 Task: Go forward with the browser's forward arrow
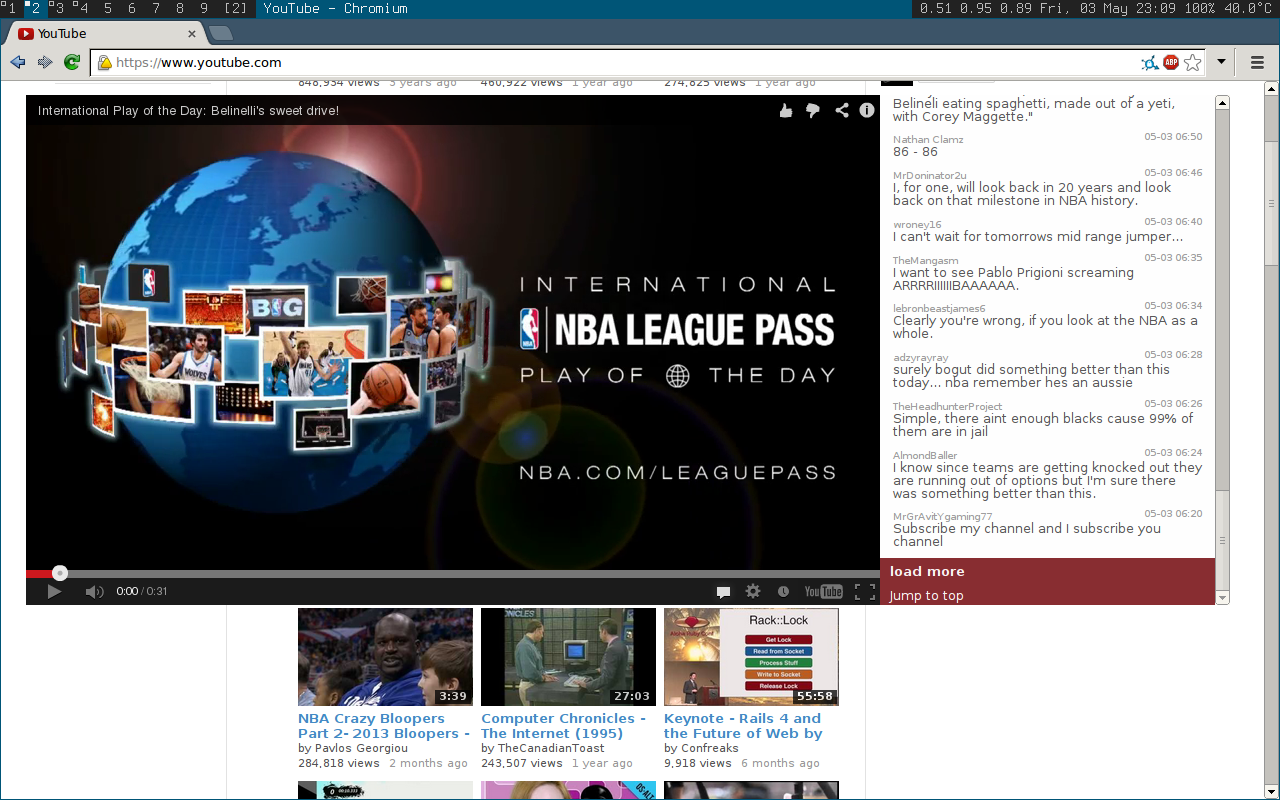[x=45, y=62]
